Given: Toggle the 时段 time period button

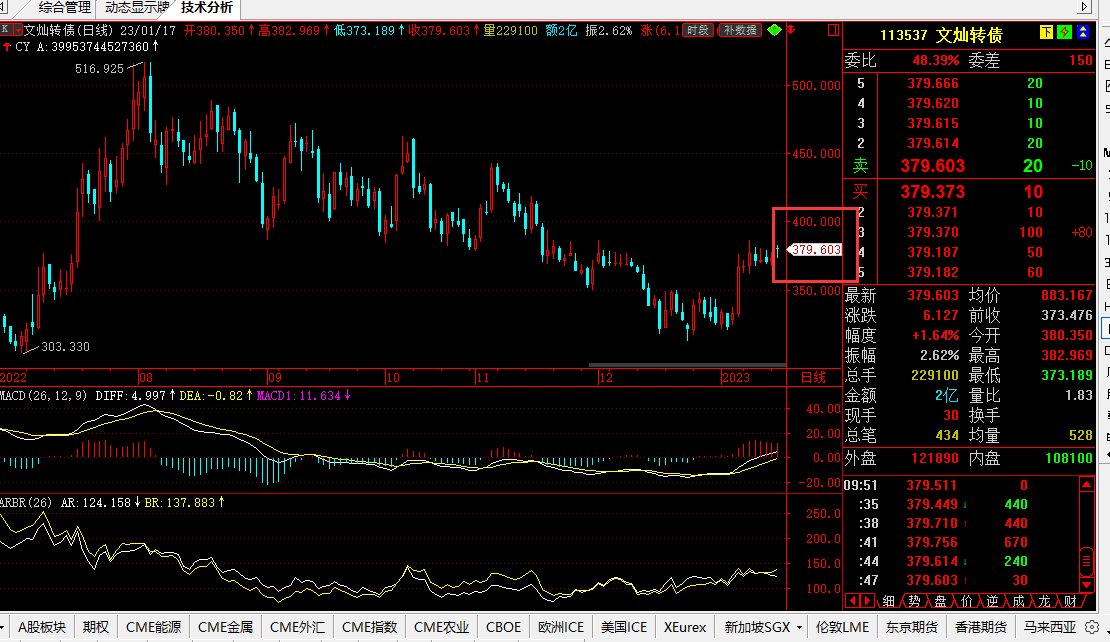Looking at the screenshot, I should tap(699, 31).
